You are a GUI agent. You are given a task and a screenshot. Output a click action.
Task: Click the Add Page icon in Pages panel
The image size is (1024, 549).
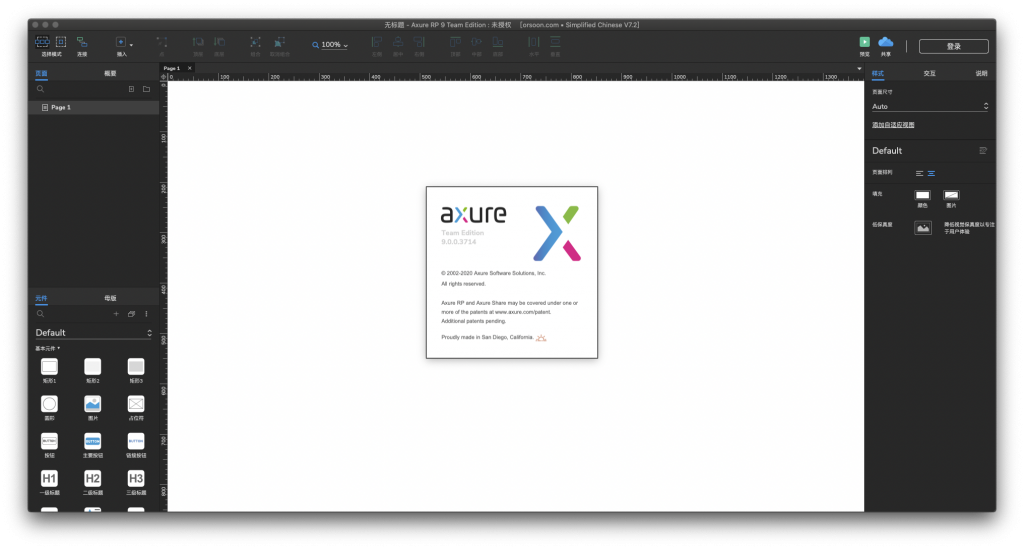[x=131, y=89]
